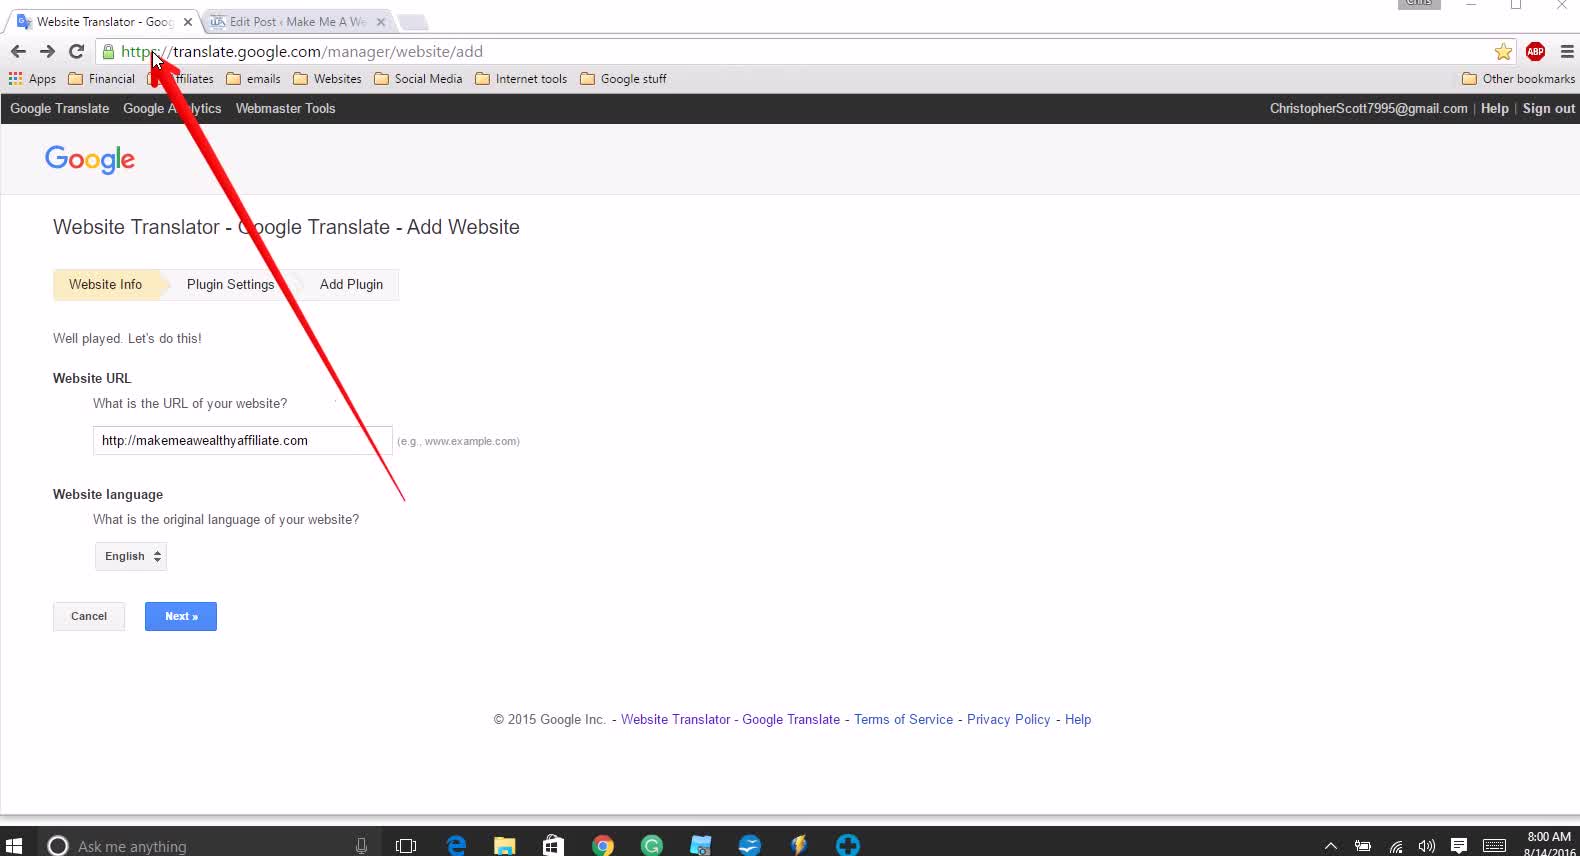Open Webmaster Tools in top navigation
This screenshot has height=856, width=1580.
[x=285, y=108]
